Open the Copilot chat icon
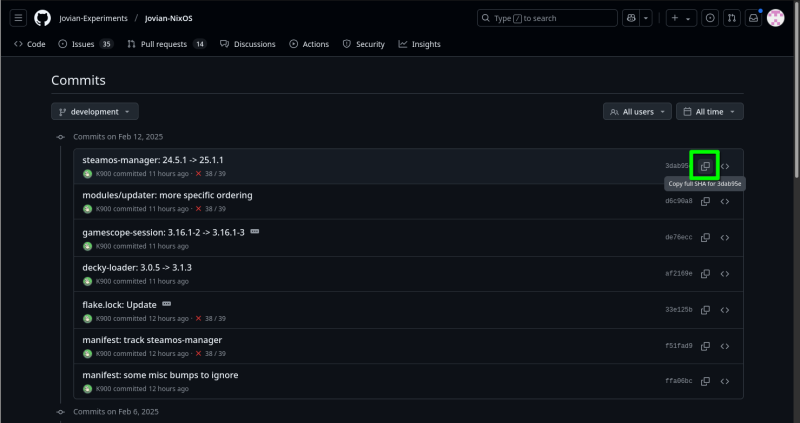Screen dimensions: 800x423 (631, 18)
